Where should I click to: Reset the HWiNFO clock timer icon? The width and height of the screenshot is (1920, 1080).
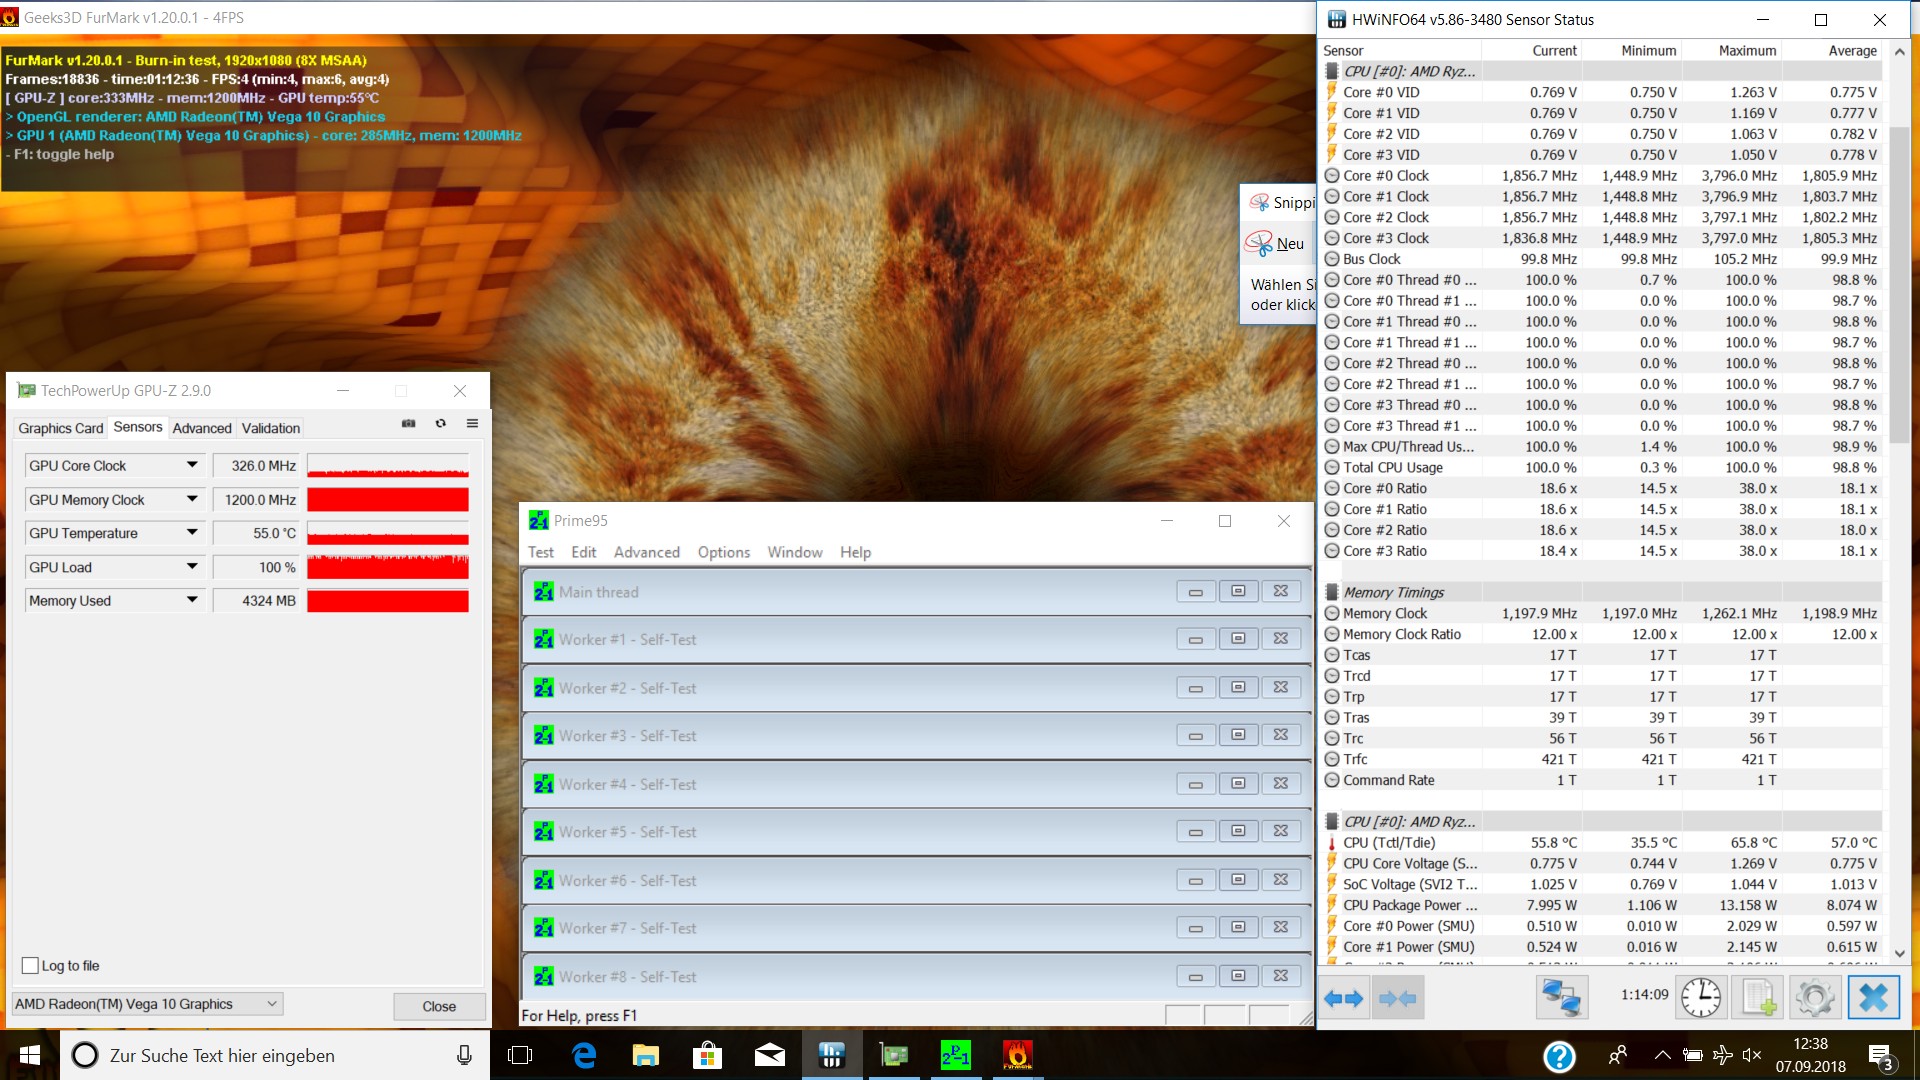point(1700,998)
